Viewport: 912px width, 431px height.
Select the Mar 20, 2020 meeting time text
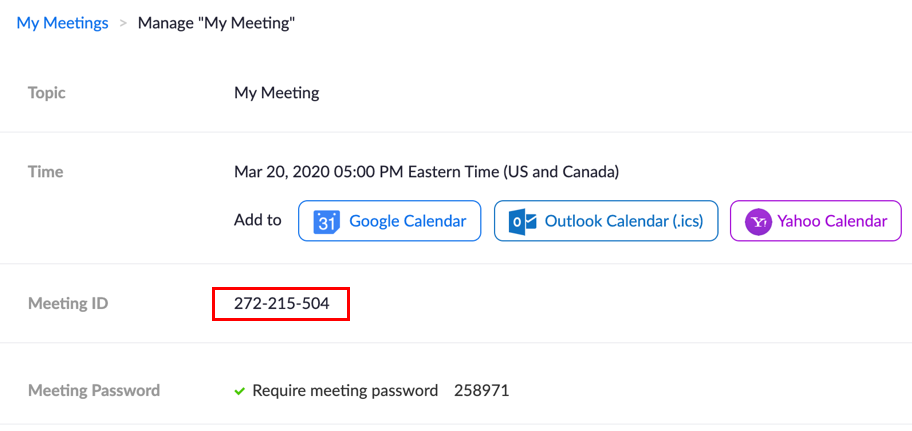(426, 172)
